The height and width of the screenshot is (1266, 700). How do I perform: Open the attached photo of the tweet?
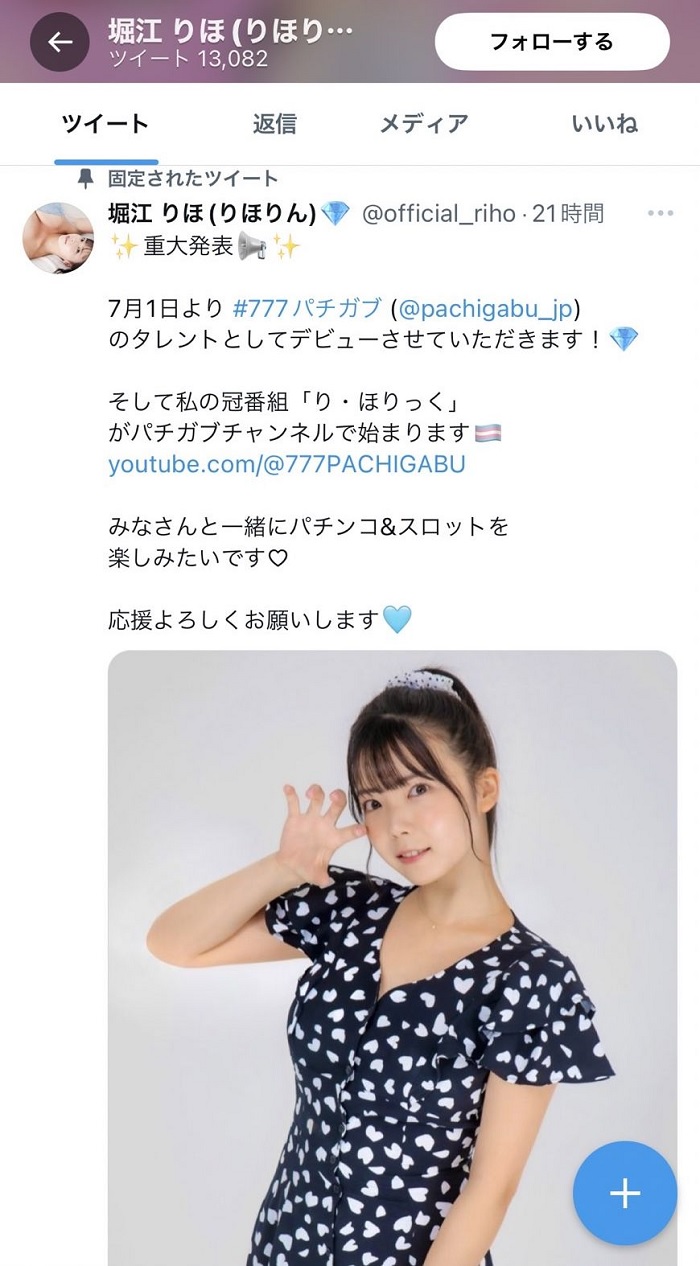pos(392,958)
